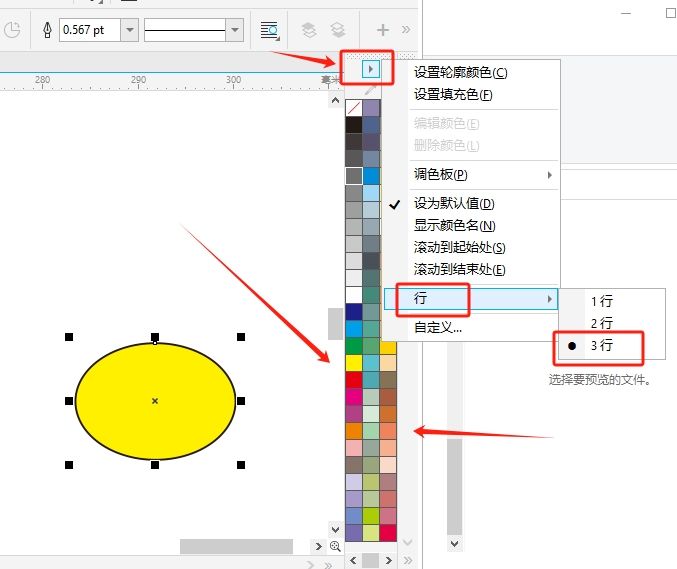Pick the bright blue swatch in second column

pos(371,176)
